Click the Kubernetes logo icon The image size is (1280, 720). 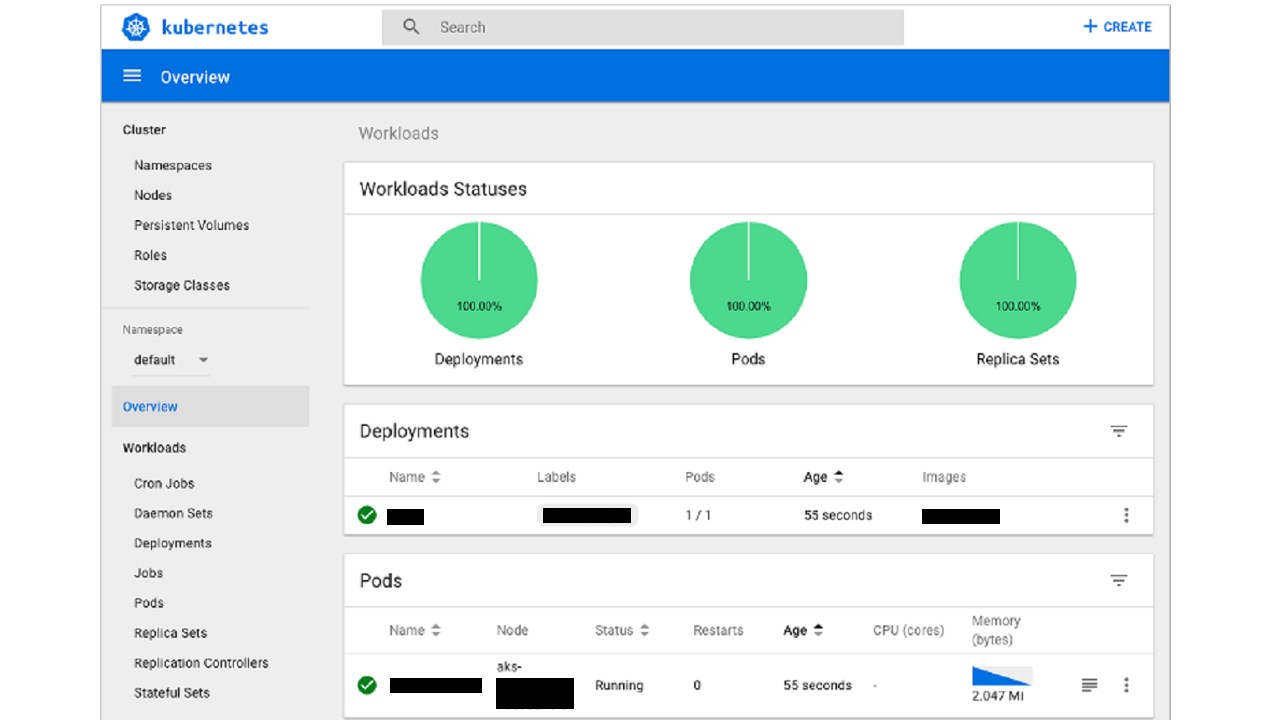(136, 27)
